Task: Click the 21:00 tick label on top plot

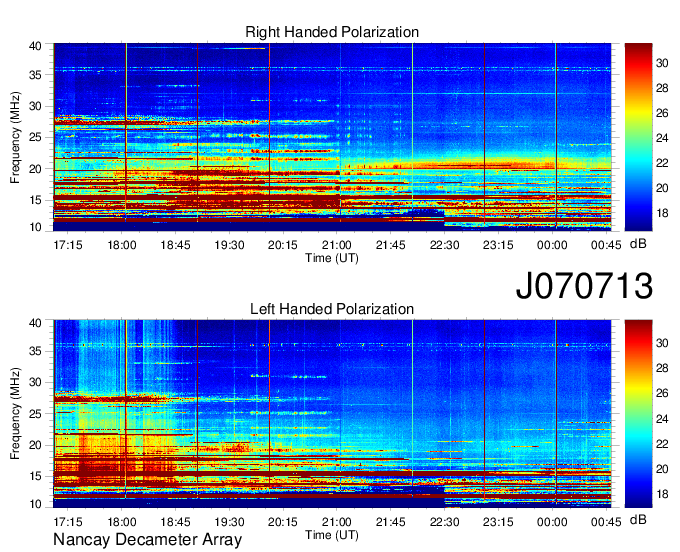Action: click(337, 245)
